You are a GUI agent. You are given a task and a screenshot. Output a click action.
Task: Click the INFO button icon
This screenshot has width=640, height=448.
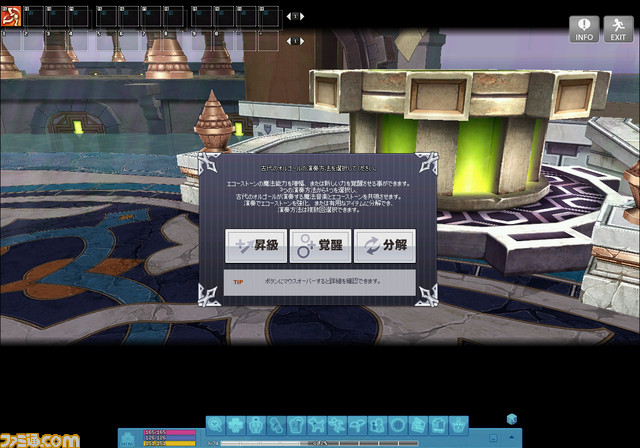[584, 29]
